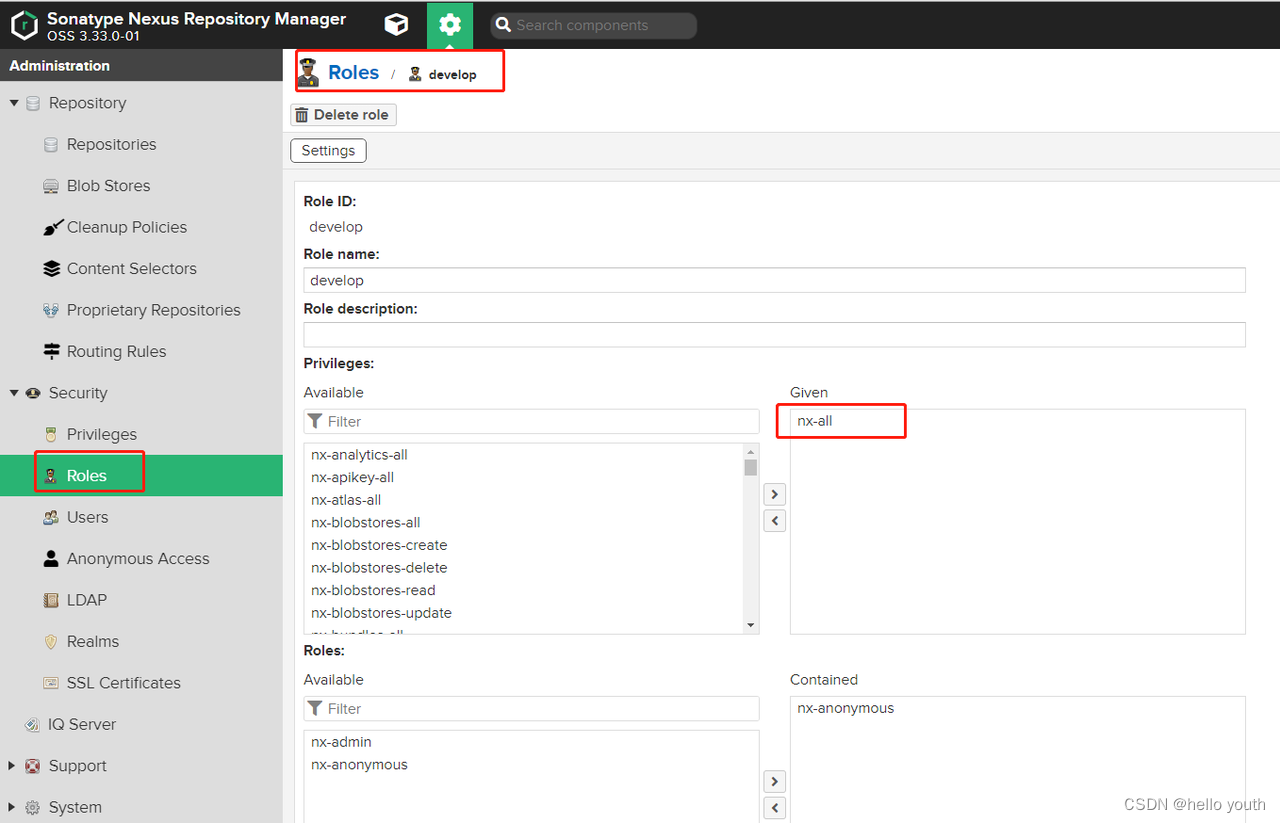Click the Role description input field

click(x=775, y=334)
